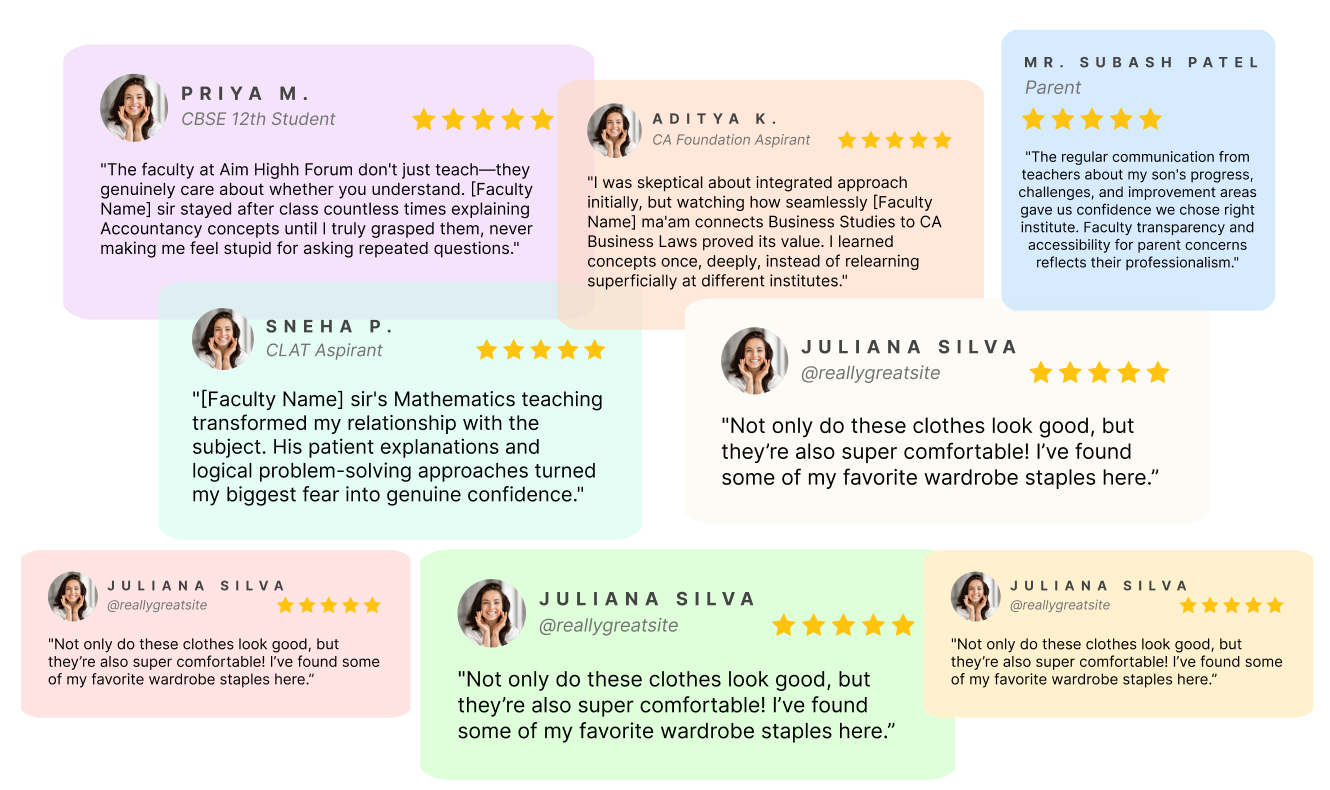Screen dimensions: 1330x790
Task: Follow the @reallygreatsite link in the green card
Action: click(x=608, y=625)
